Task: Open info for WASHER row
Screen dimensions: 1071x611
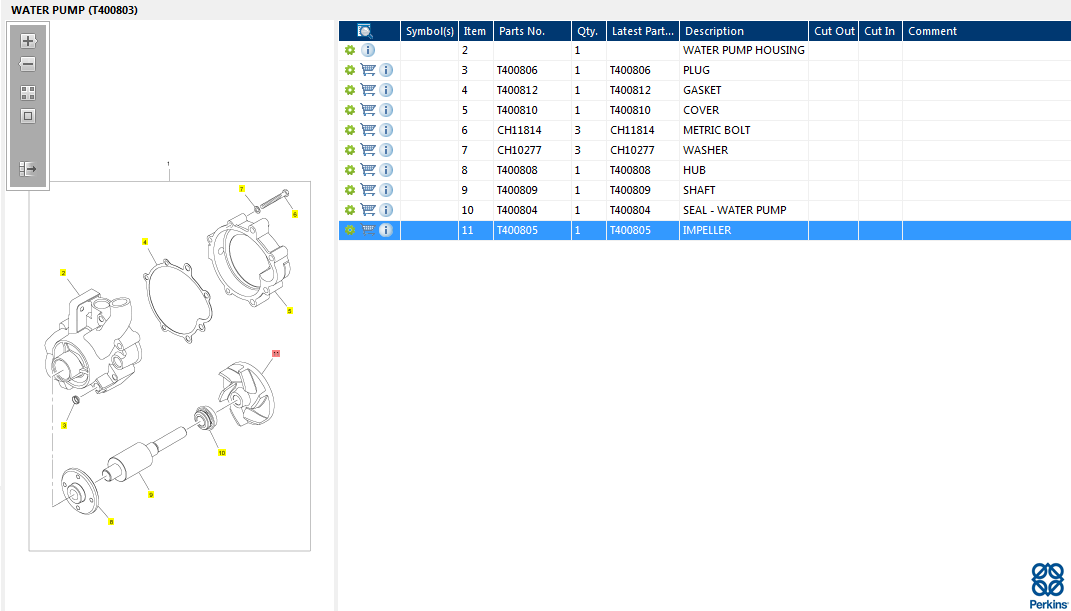Action: click(386, 150)
